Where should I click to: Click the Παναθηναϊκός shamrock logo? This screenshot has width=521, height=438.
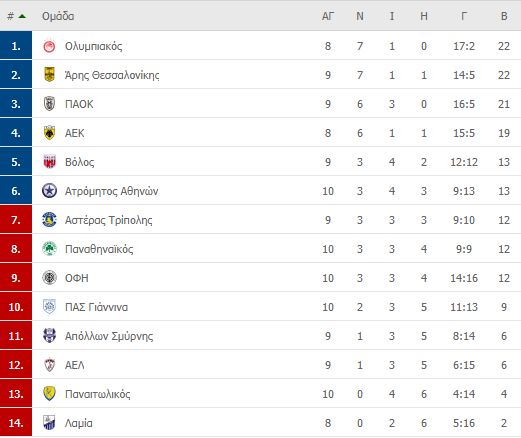point(49,249)
